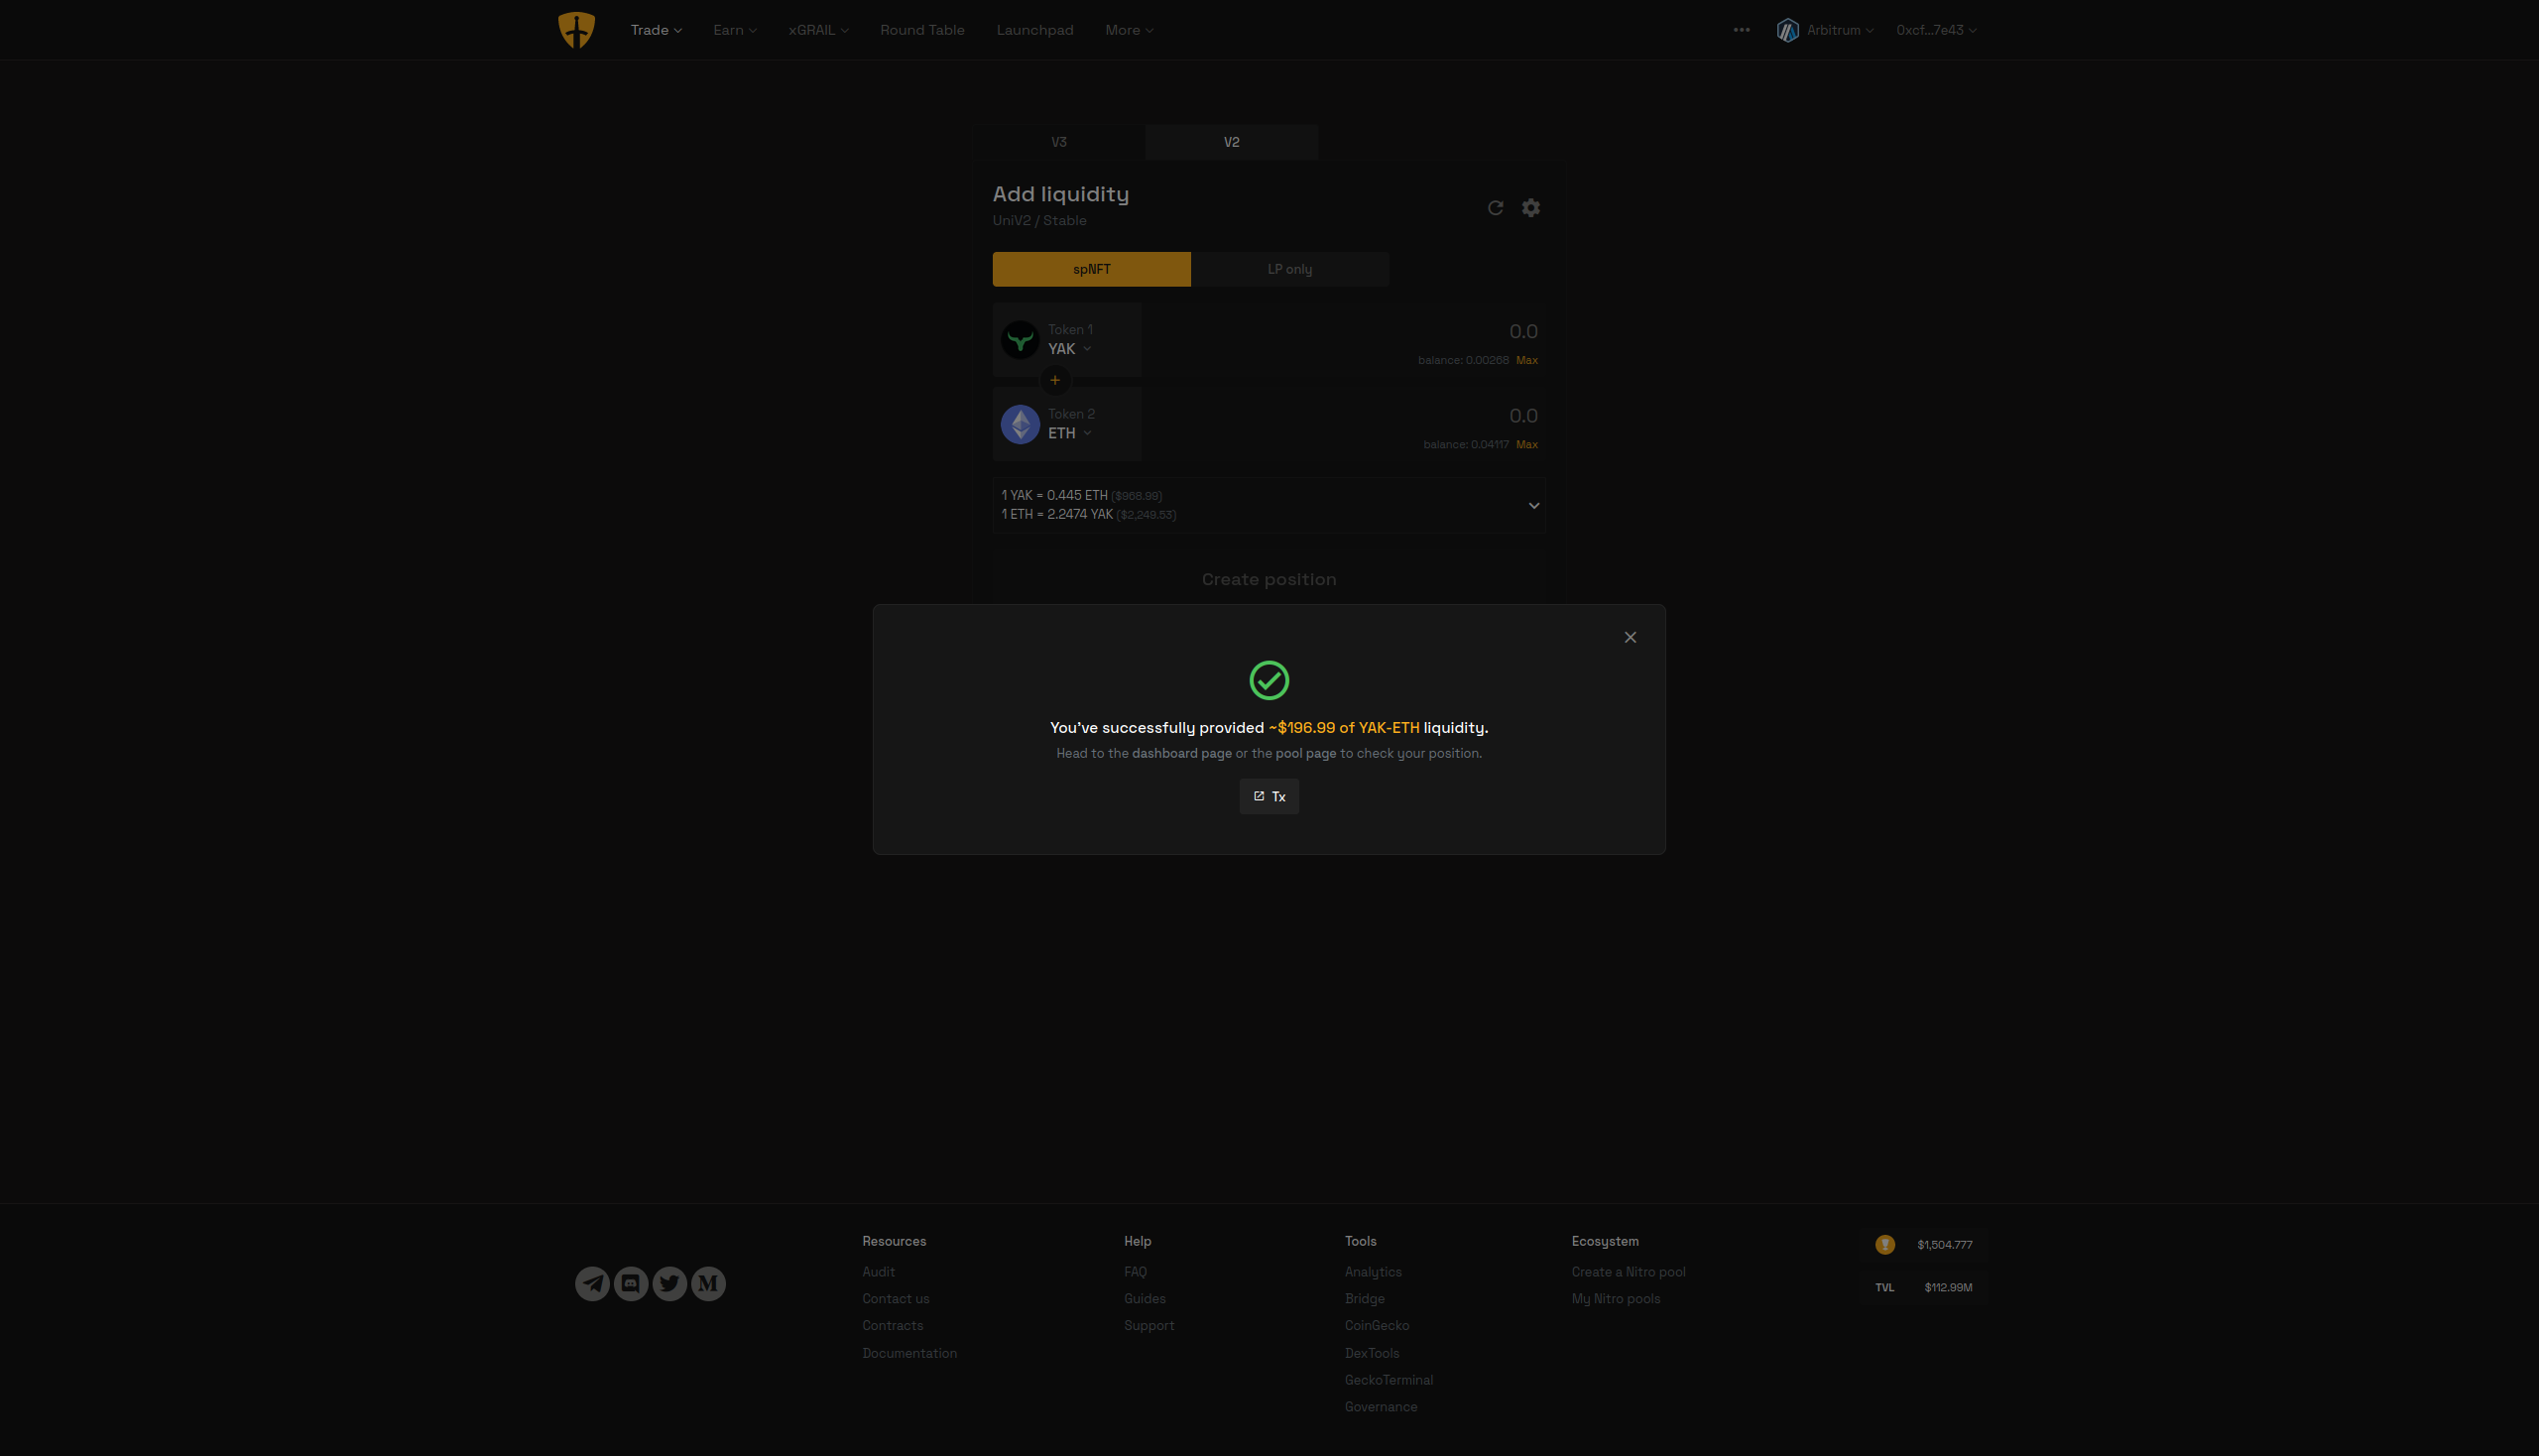2539x1456 pixels.
Task: Click the ETH token icon in Token 2
Action: (1021, 424)
